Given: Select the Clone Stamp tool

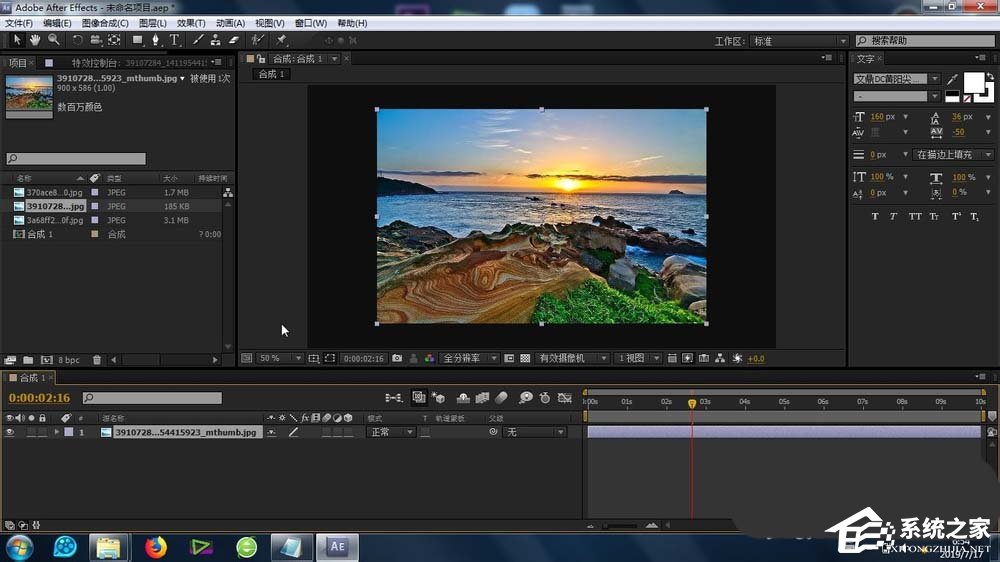Looking at the screenshot, I should (215, 40).
